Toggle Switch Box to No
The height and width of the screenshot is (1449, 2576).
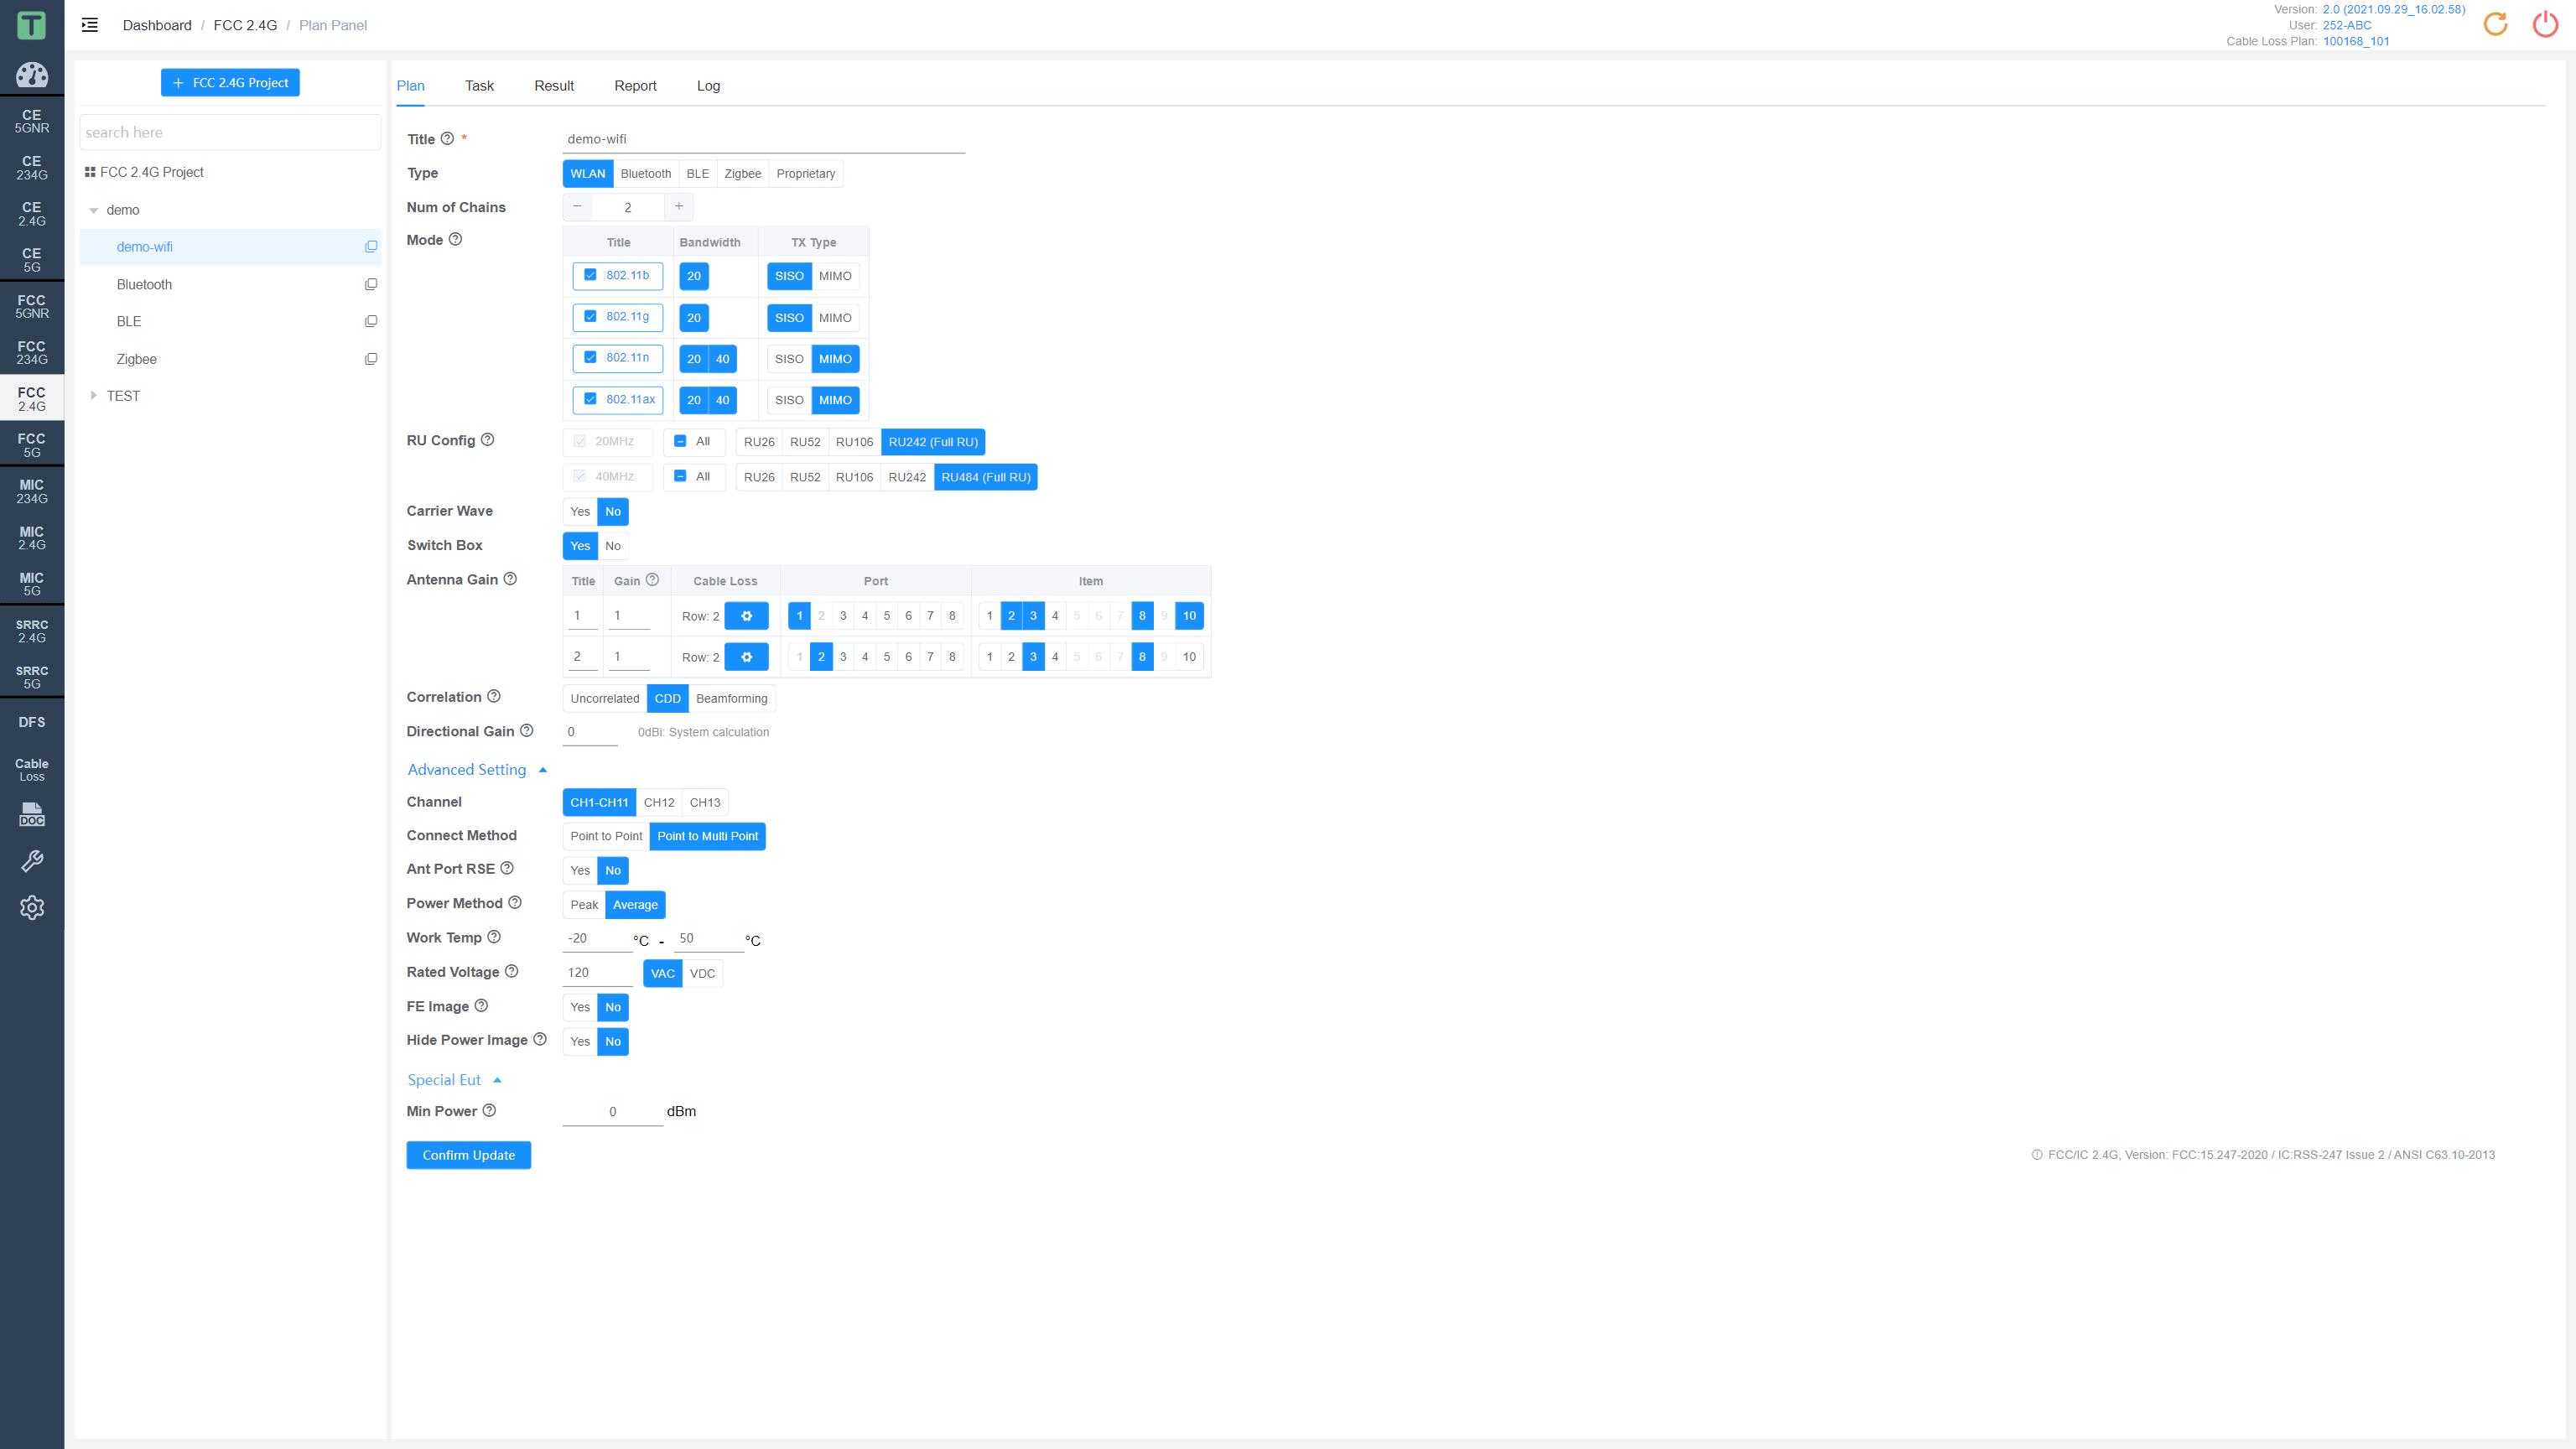pyautogui.click(x=612, y=545)
